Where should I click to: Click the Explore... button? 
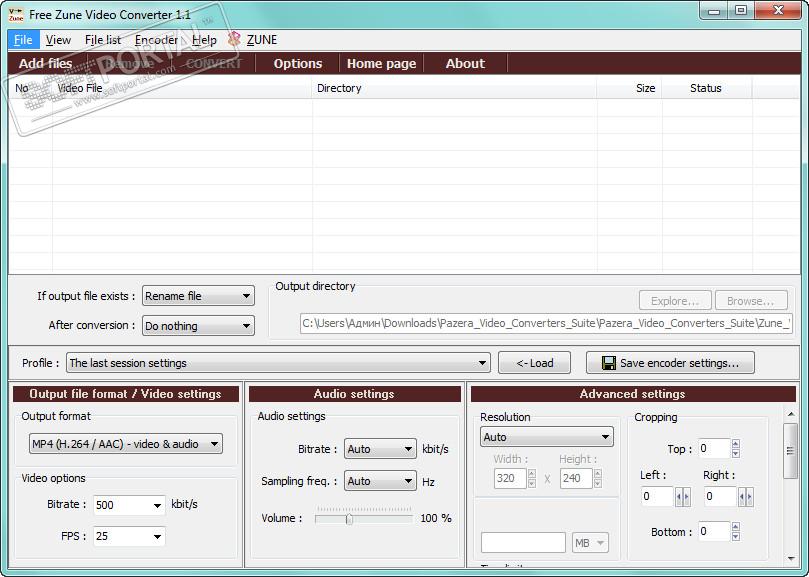(675, 300)
